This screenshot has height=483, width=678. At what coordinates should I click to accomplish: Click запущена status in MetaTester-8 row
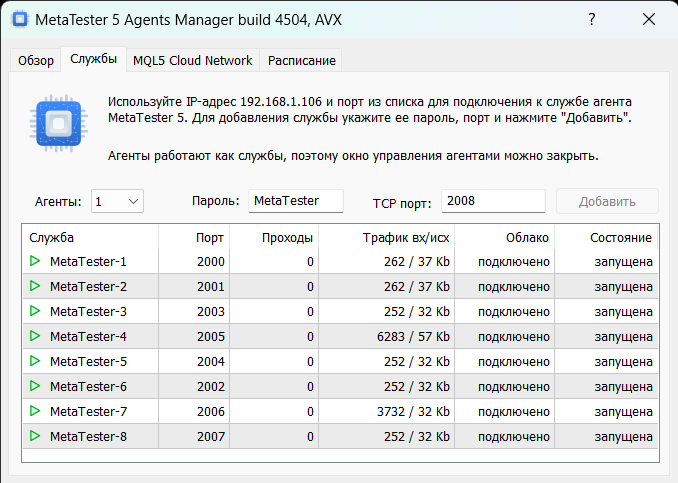tap(624, 437)
